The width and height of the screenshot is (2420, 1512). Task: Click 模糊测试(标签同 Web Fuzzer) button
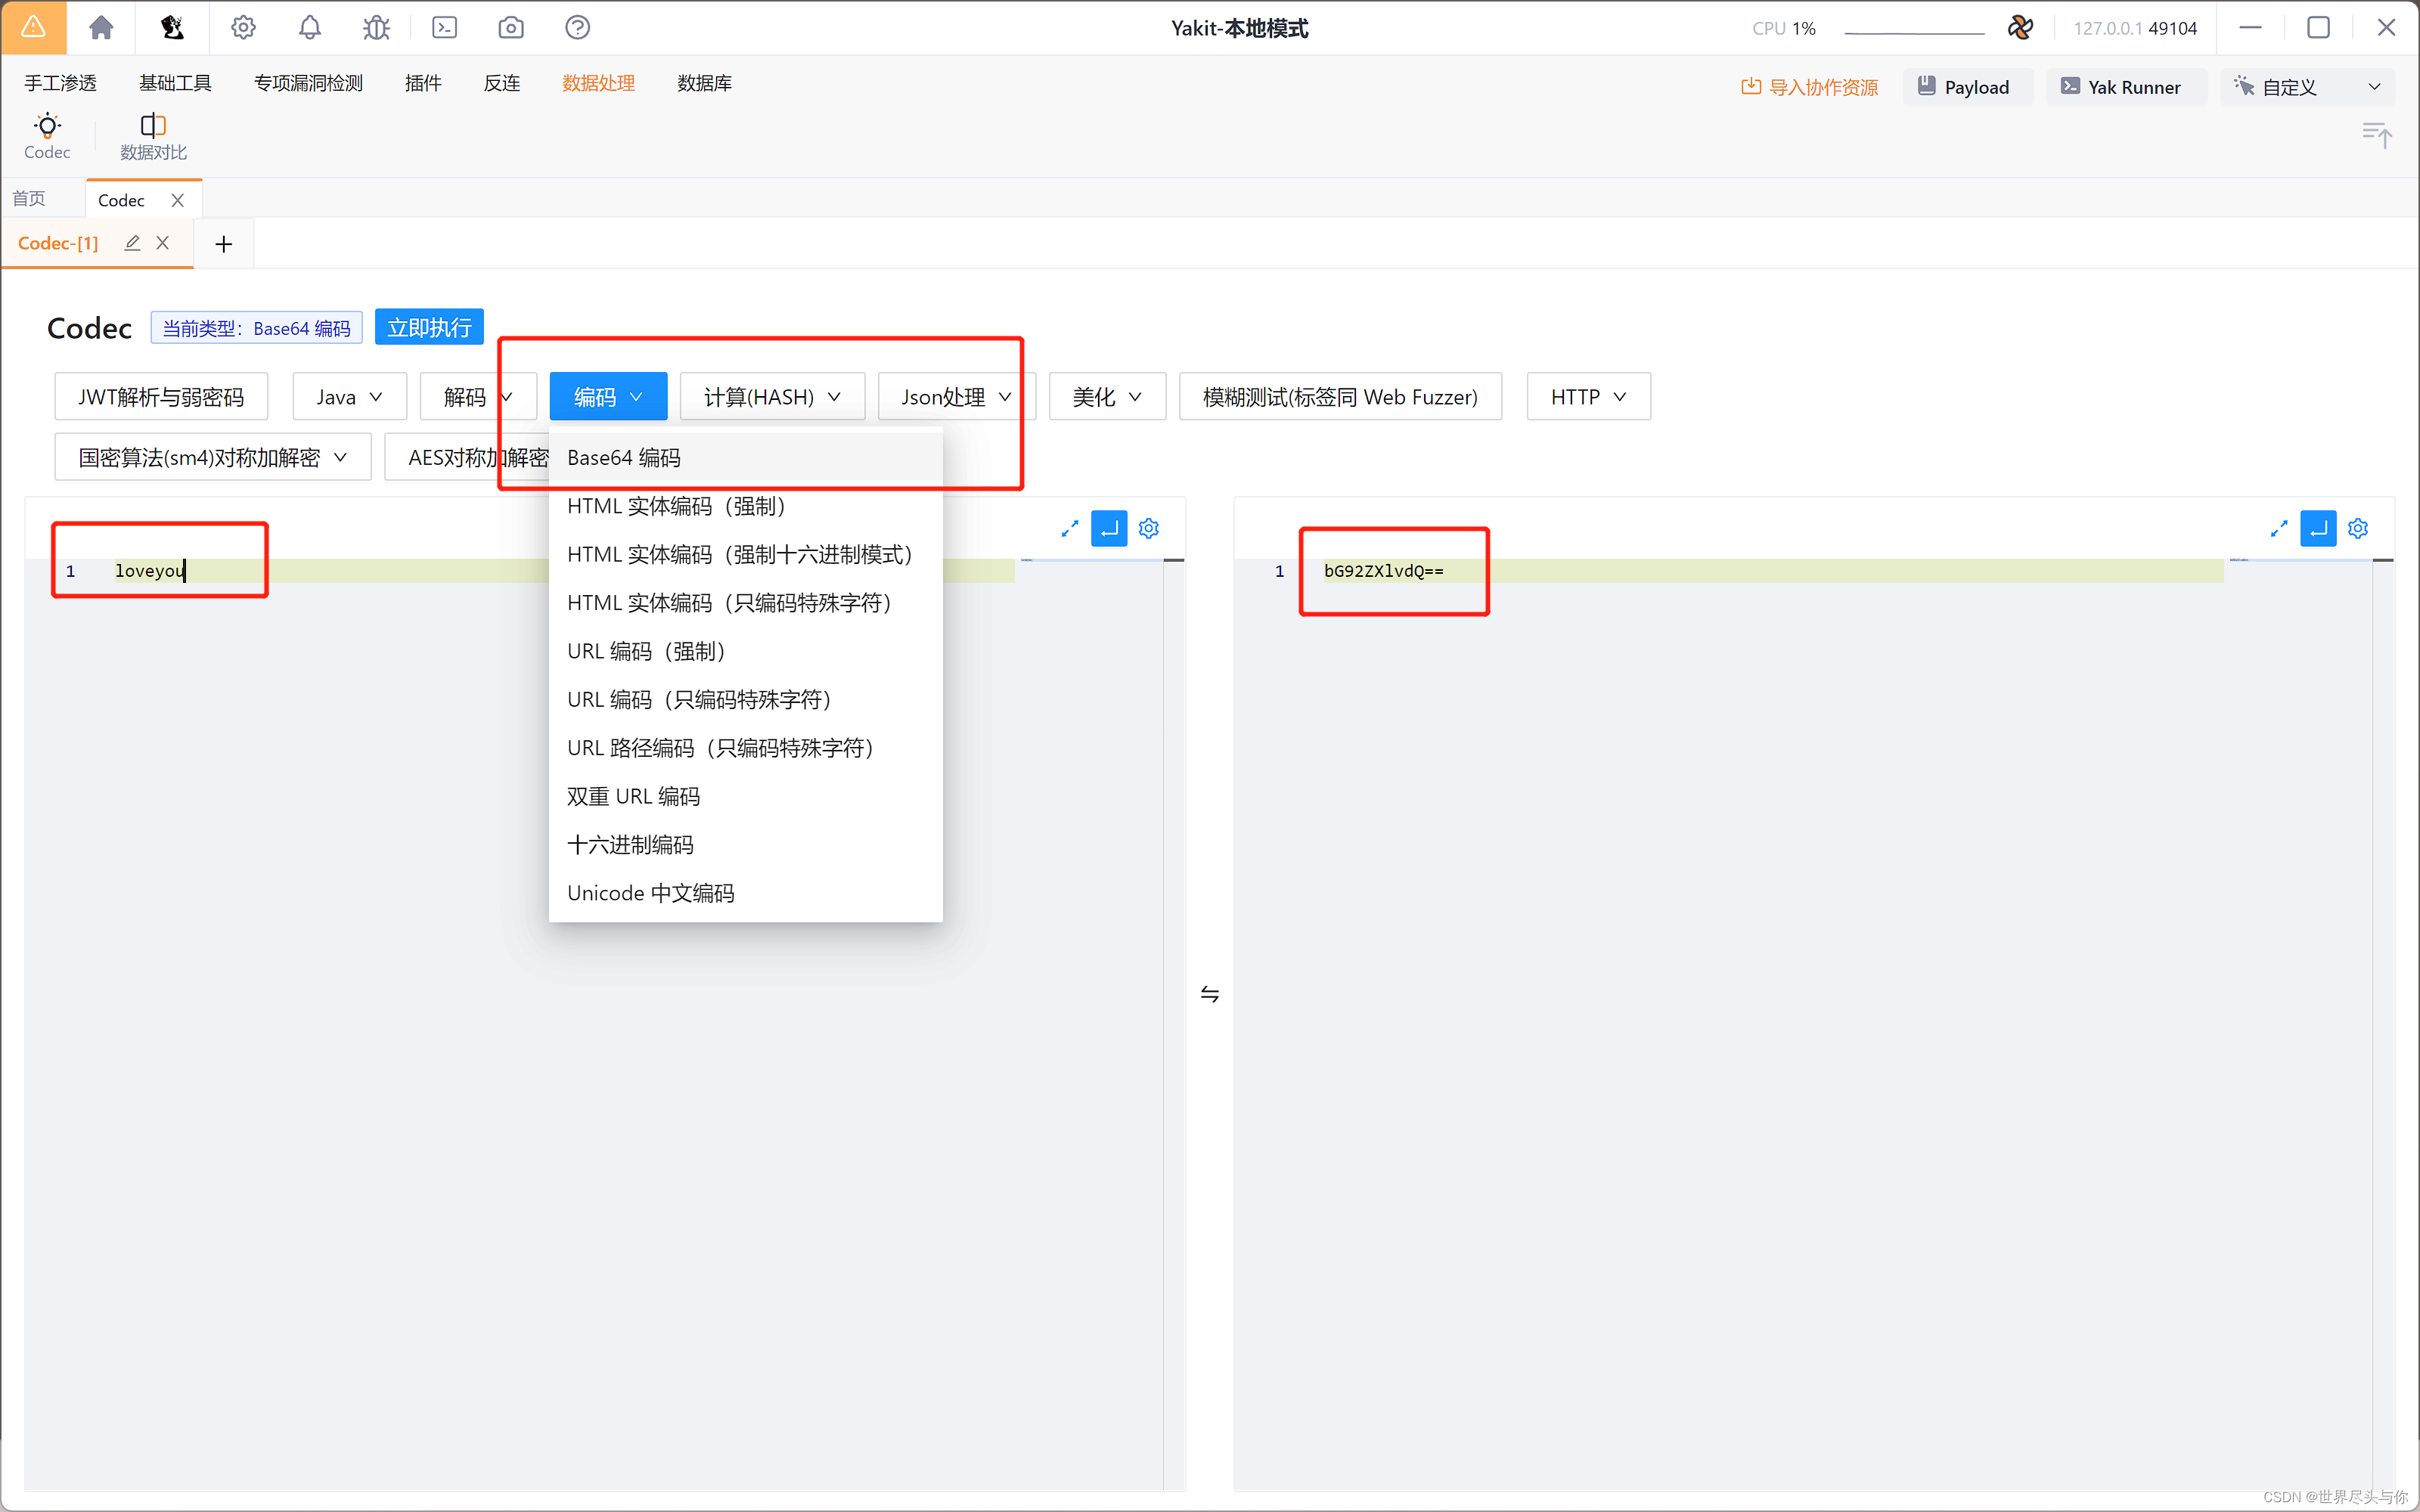pos(1340,397)
